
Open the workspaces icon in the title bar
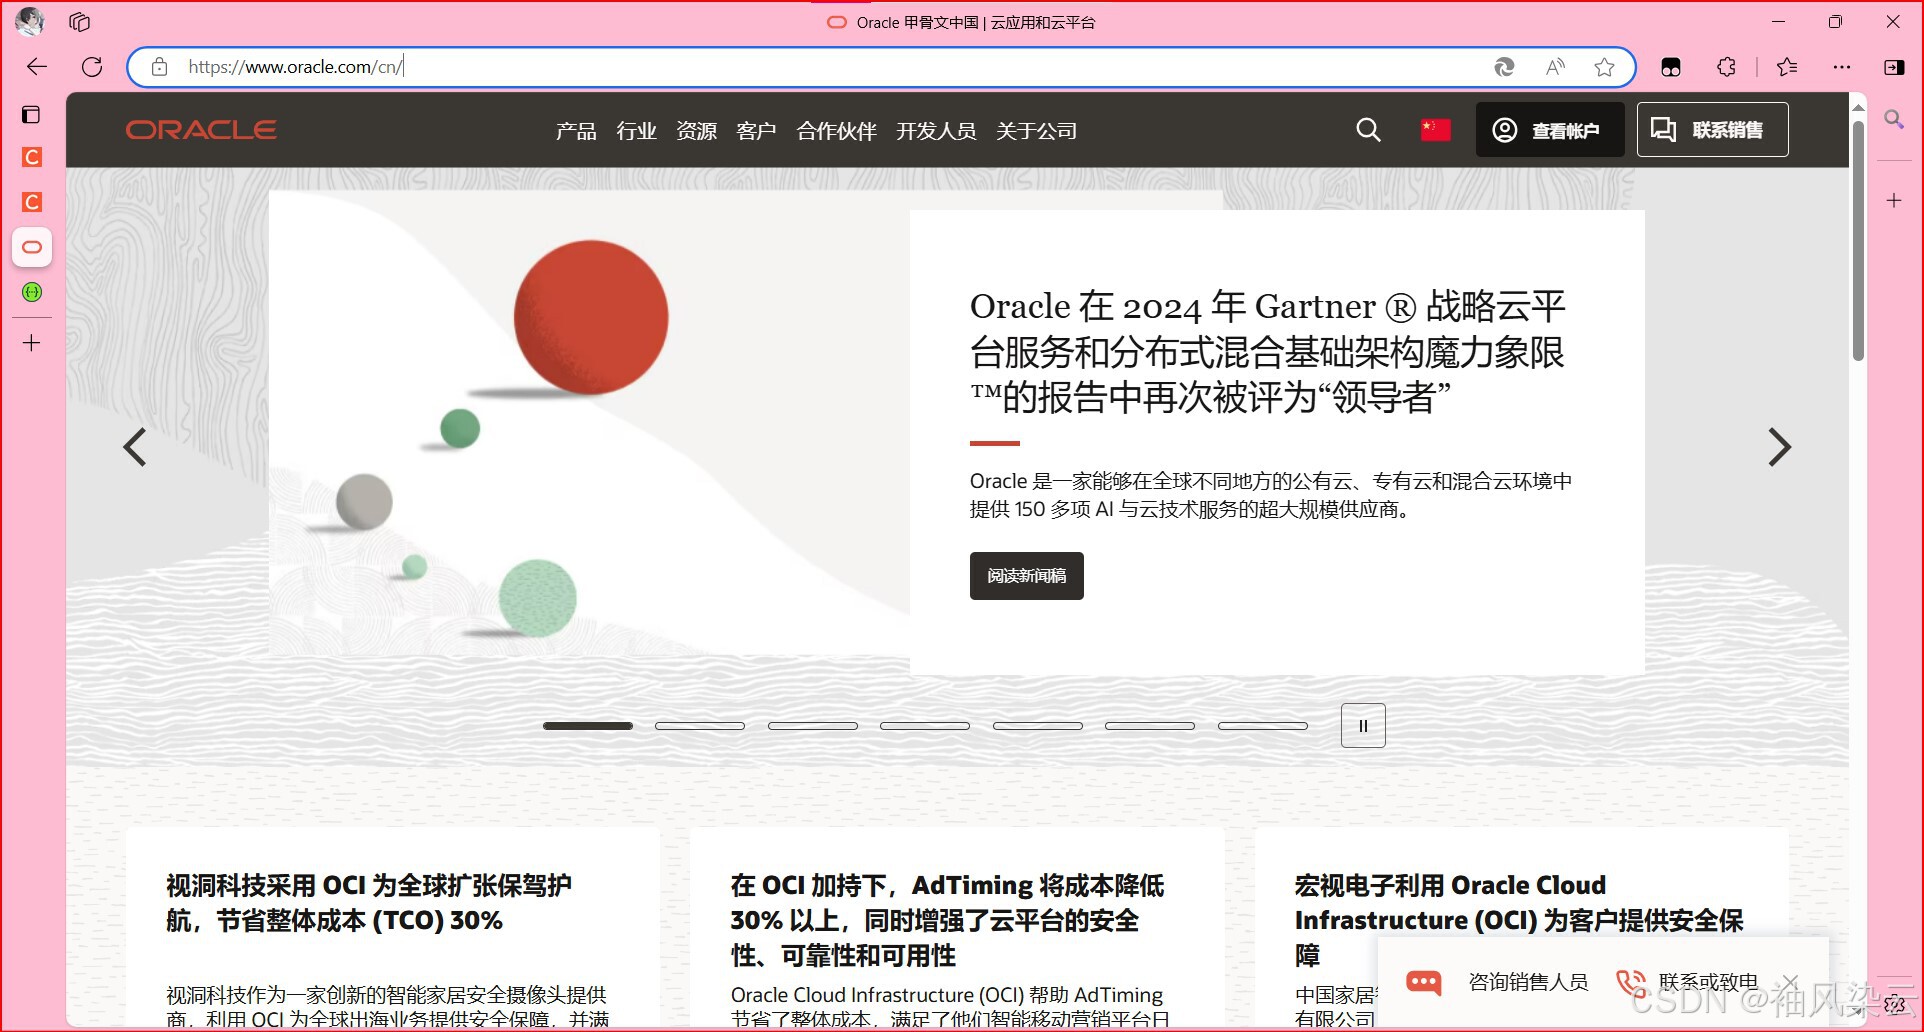[x=80, y=22]
